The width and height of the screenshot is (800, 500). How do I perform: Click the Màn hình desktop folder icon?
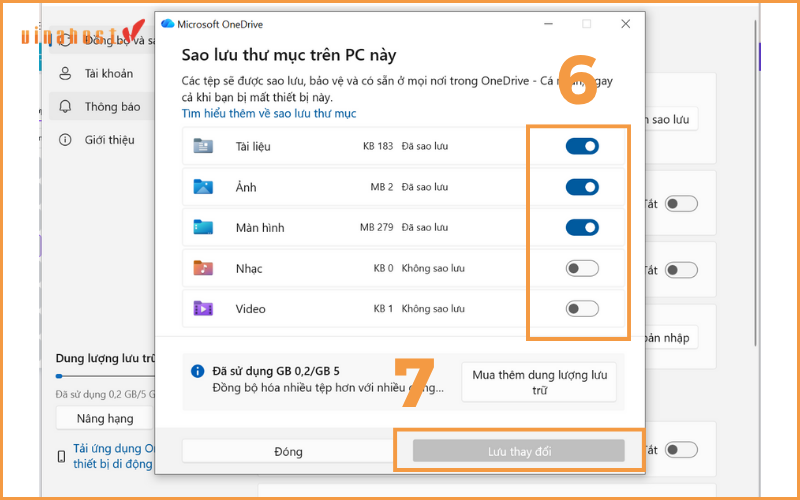tap(203, 228)
